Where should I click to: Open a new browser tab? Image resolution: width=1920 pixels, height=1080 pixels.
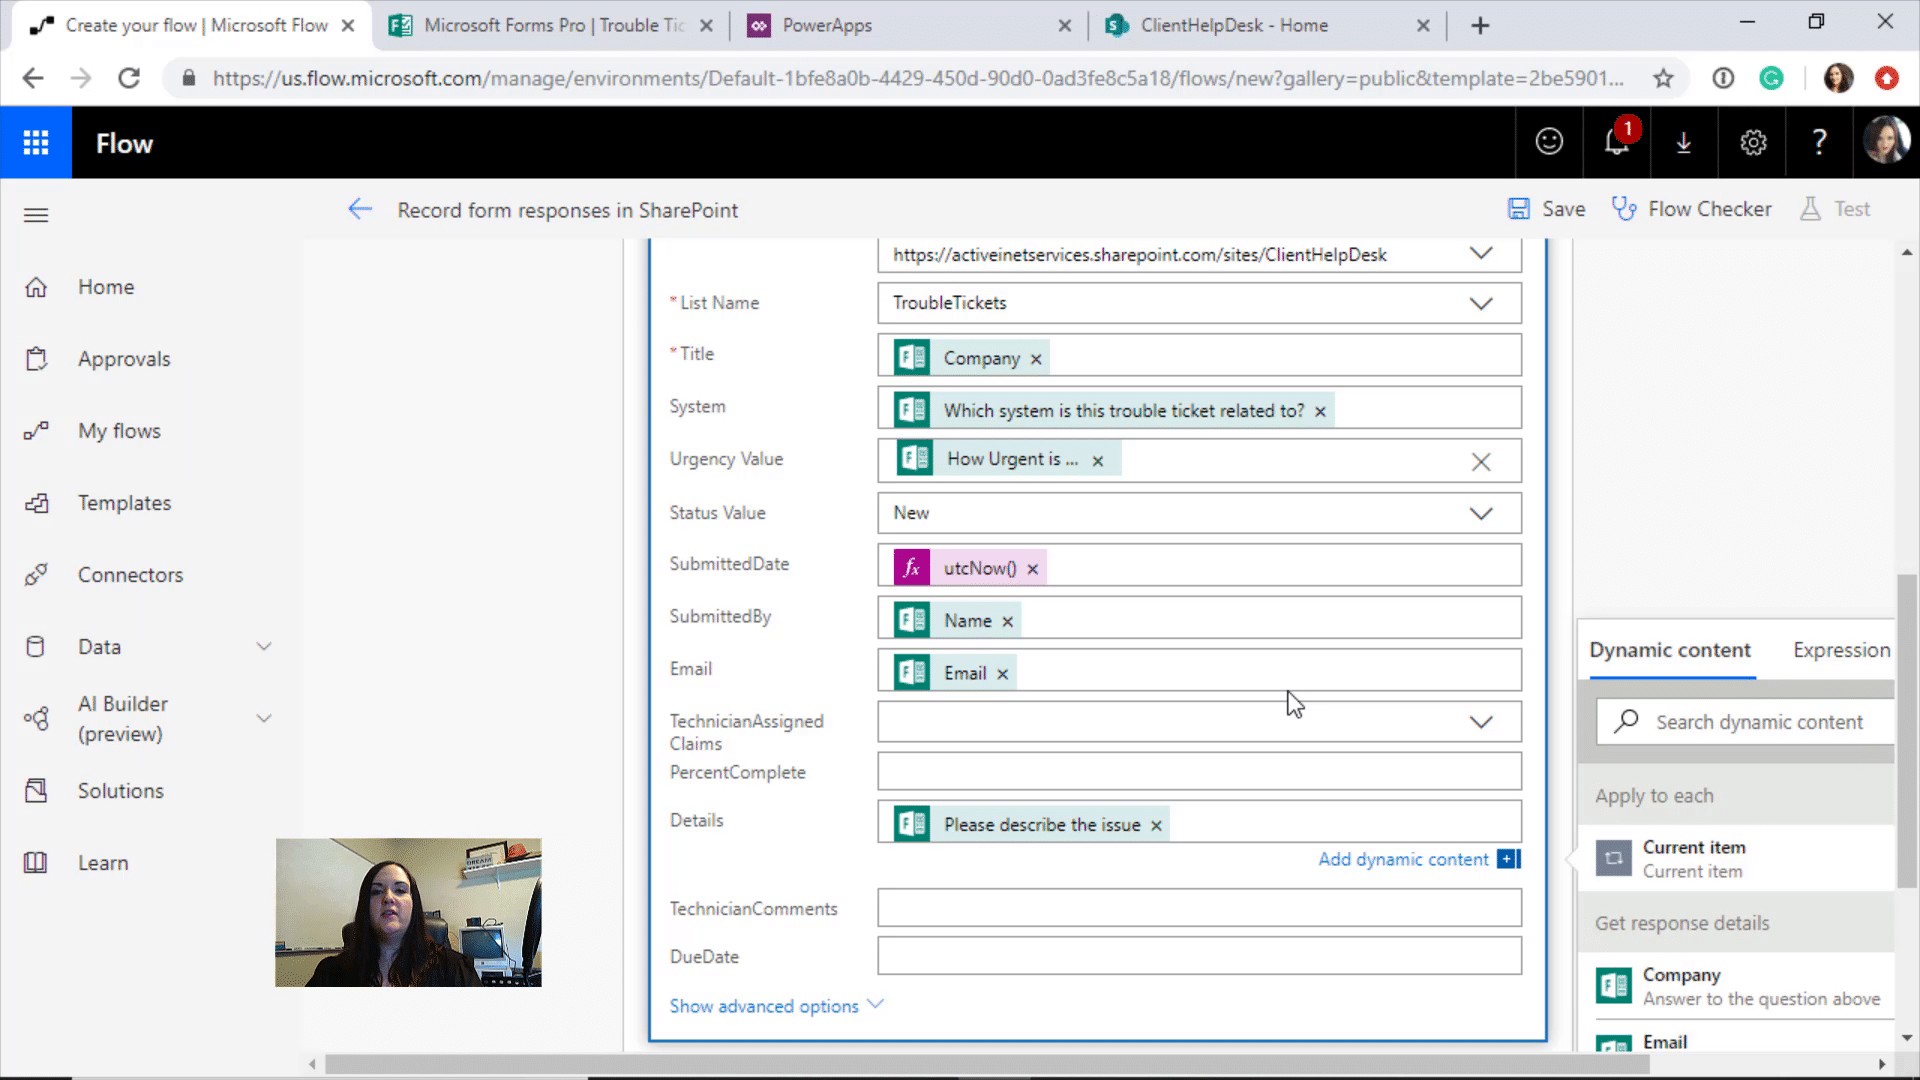pyautogui.click(x=1481, y=26)
